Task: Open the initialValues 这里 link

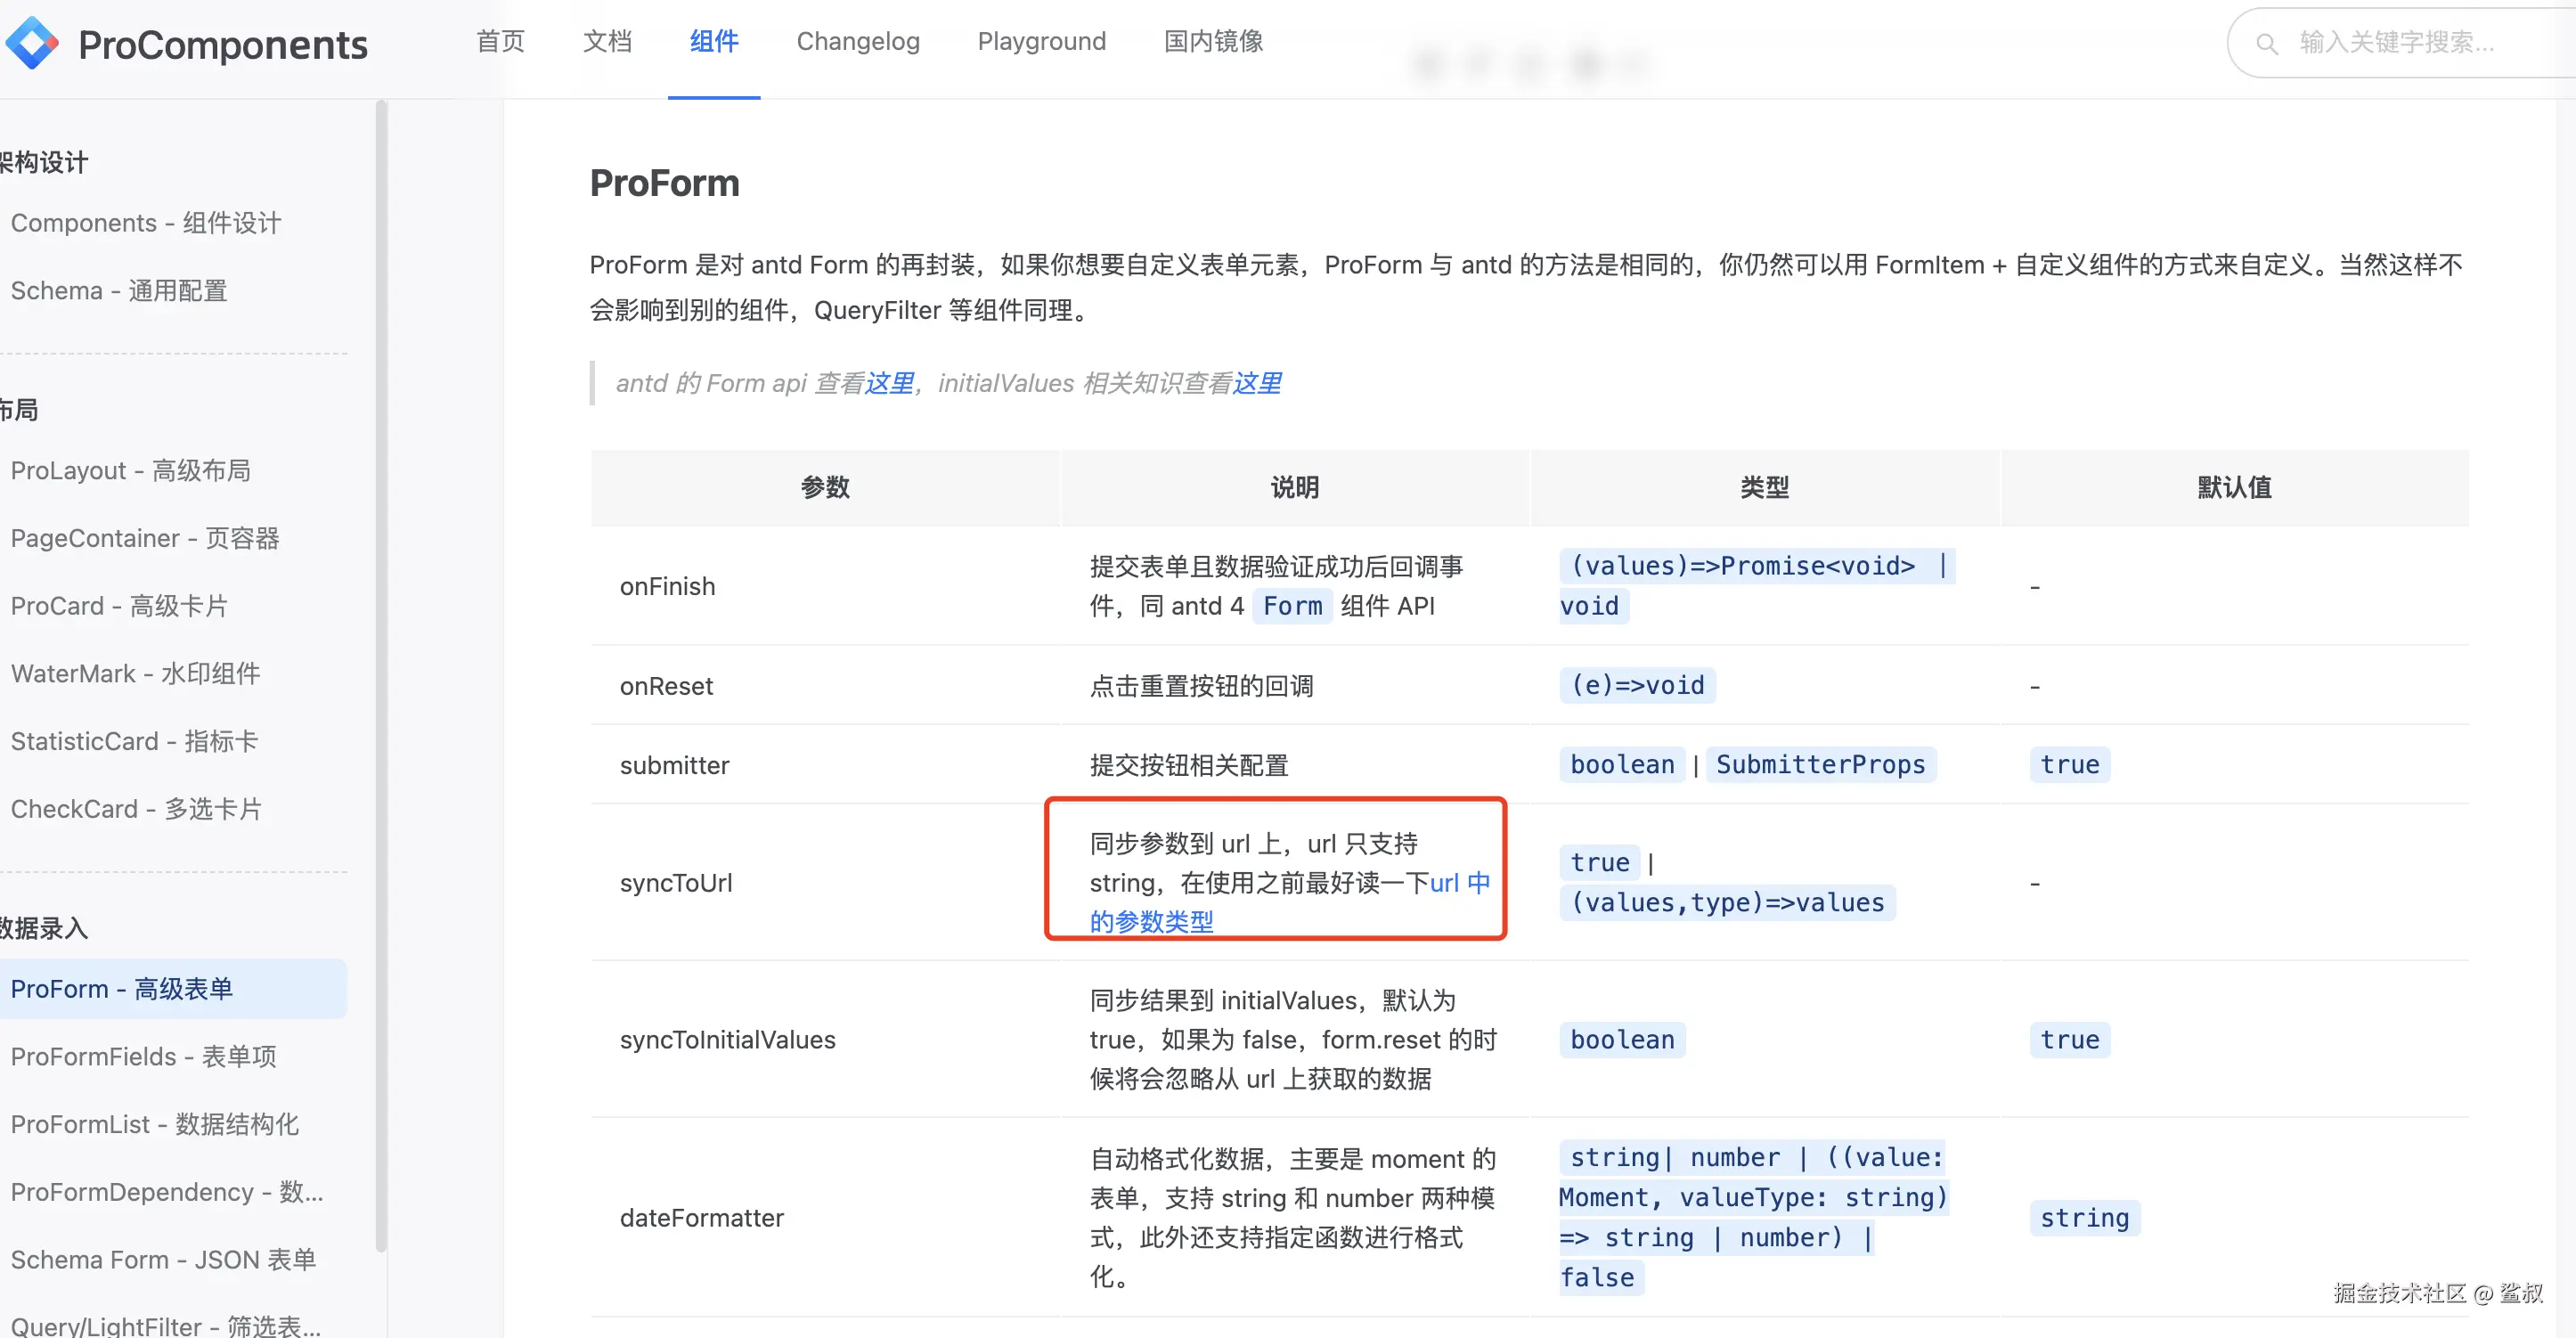Action: click(1256, 383)
